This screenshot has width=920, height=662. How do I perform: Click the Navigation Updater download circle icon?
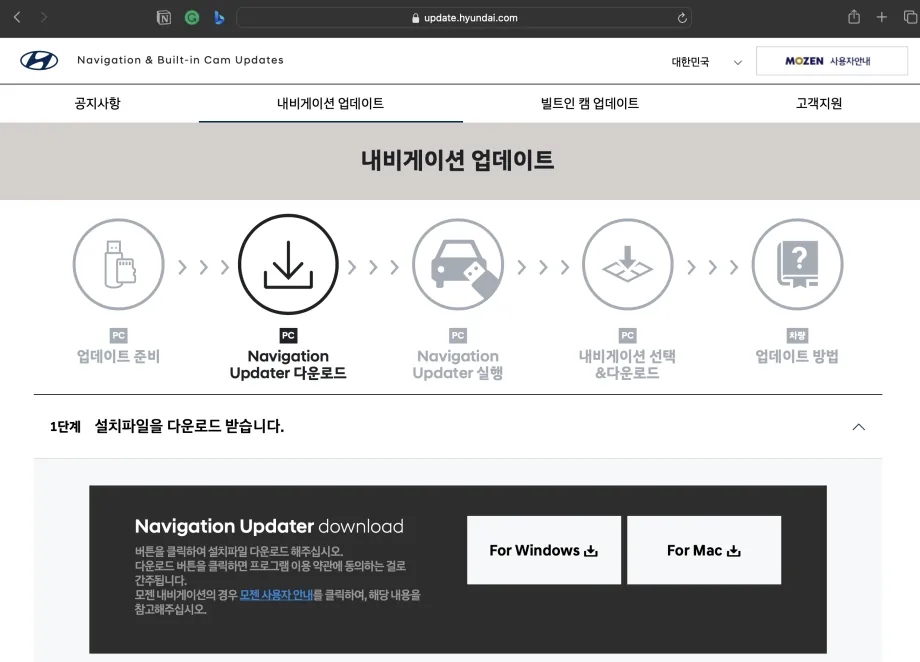[288, 264]
